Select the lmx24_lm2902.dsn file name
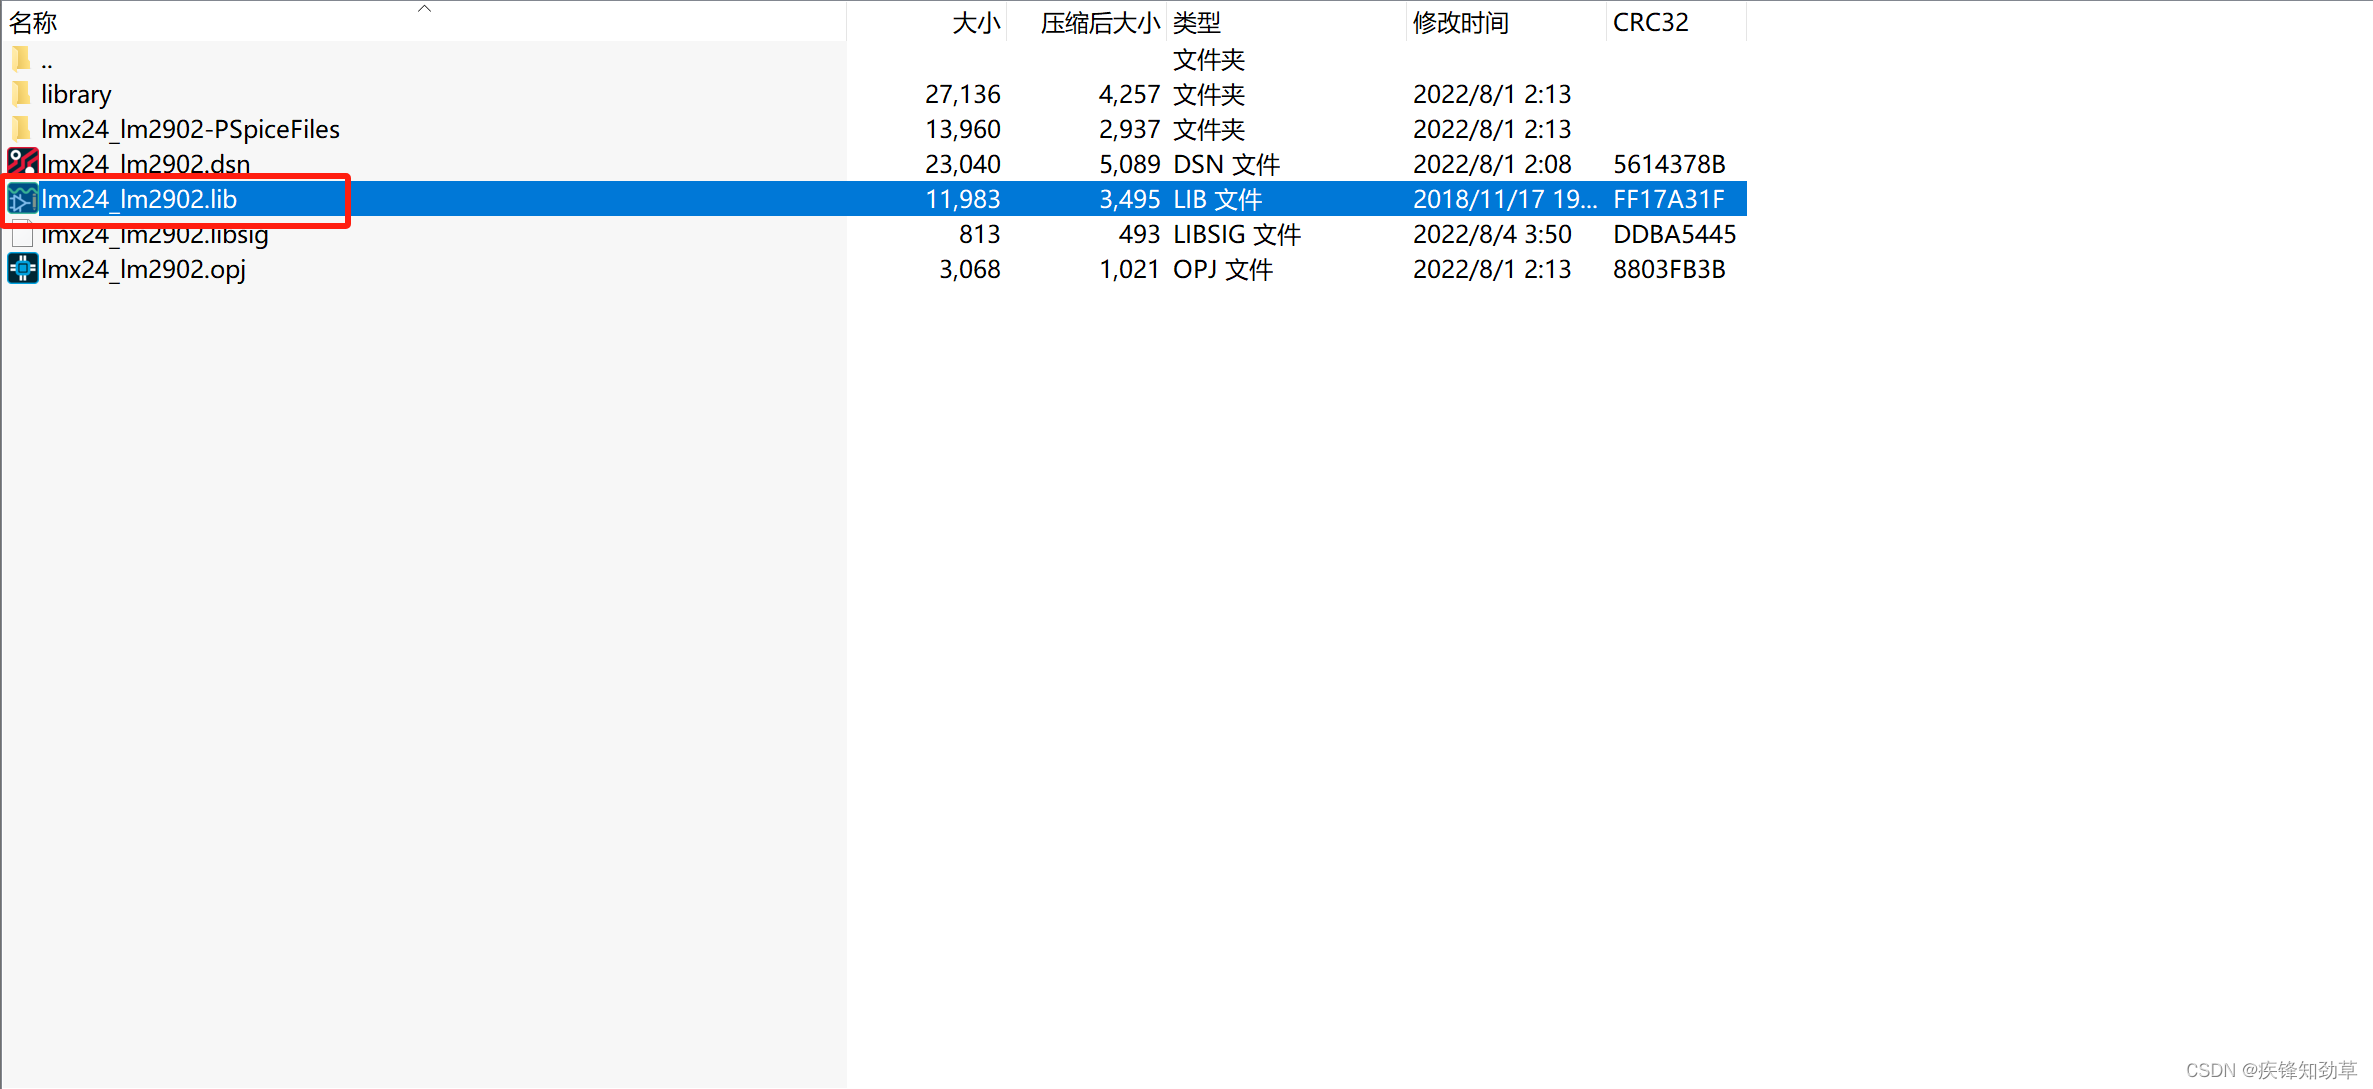 145,164
